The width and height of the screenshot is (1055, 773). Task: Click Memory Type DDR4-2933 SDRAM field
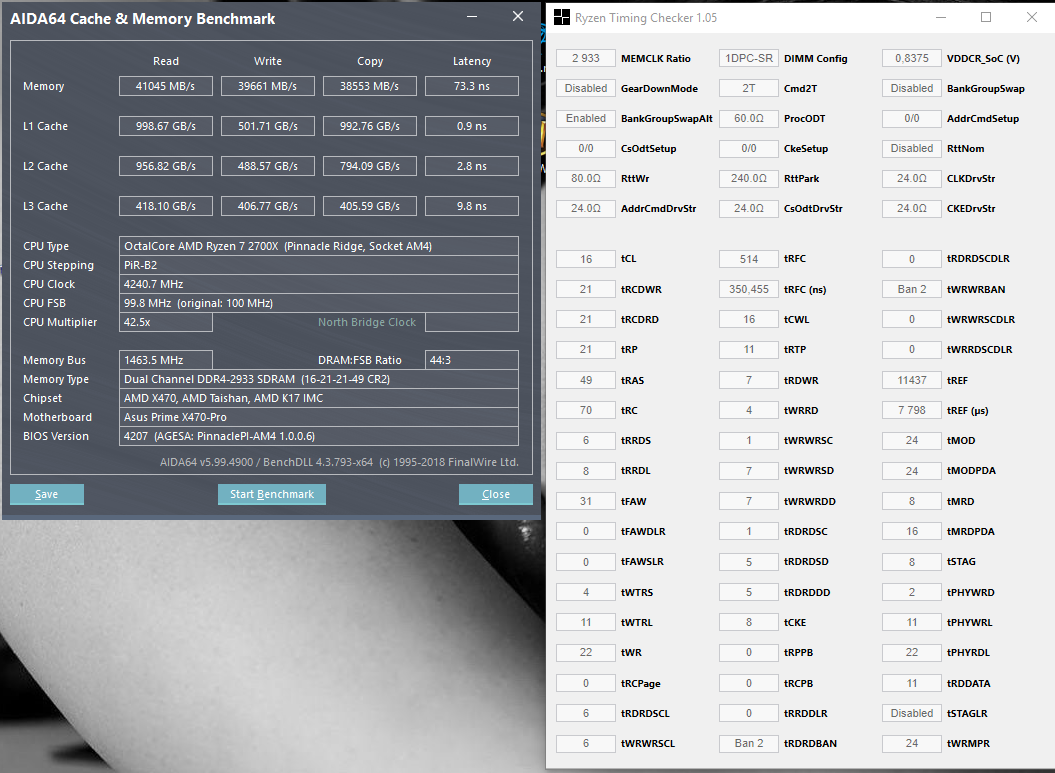(319, 379)
